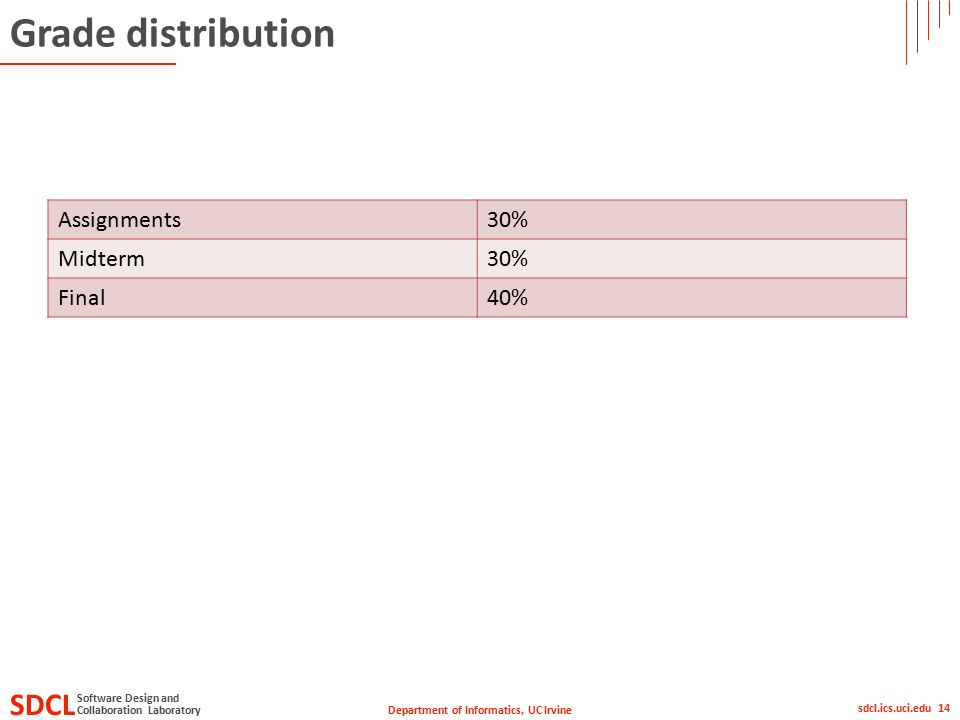Click Software Design and Collaboration Laboratory text

click(x=138, y=704)
